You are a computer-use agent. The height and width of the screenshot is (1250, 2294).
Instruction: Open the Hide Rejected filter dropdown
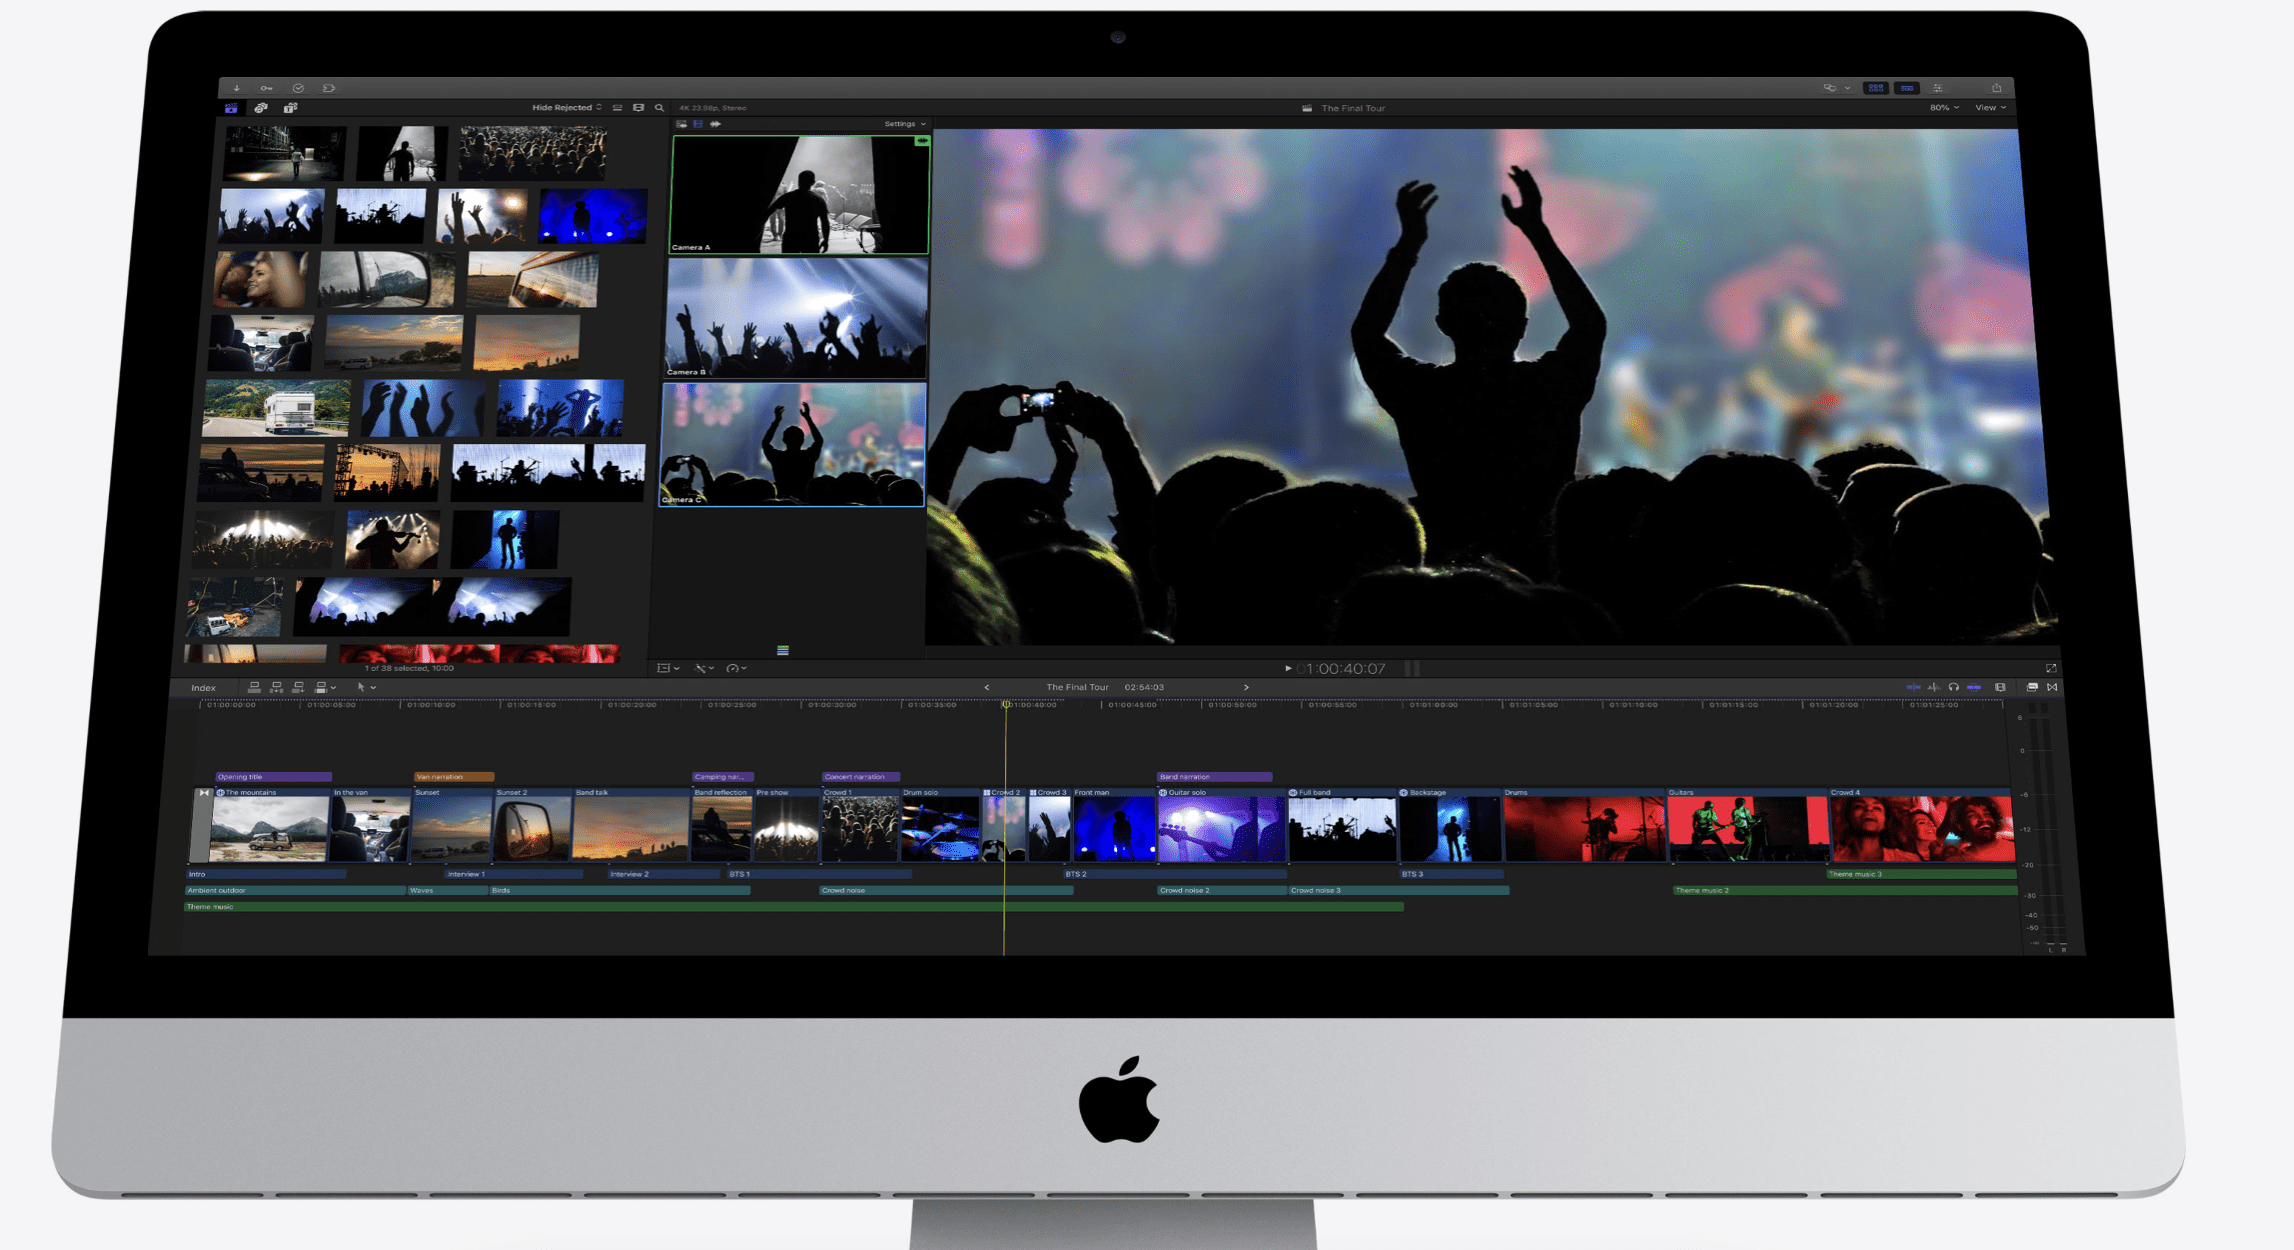[x=566, y=108]
